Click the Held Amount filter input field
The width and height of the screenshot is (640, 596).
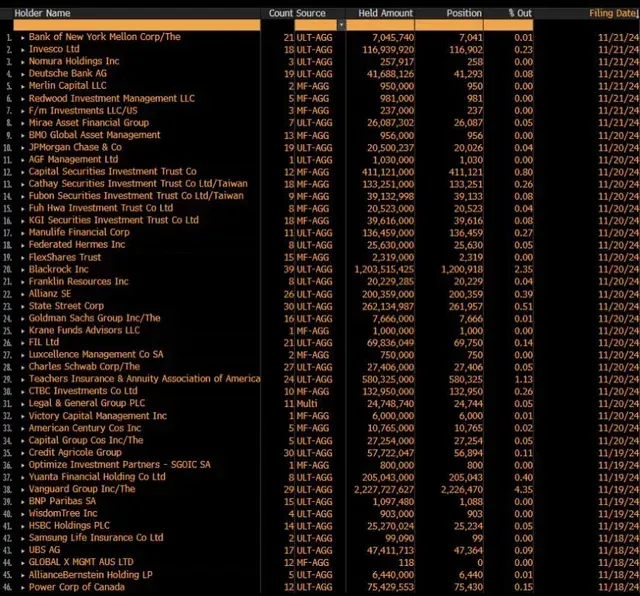[x=380, y=25]
